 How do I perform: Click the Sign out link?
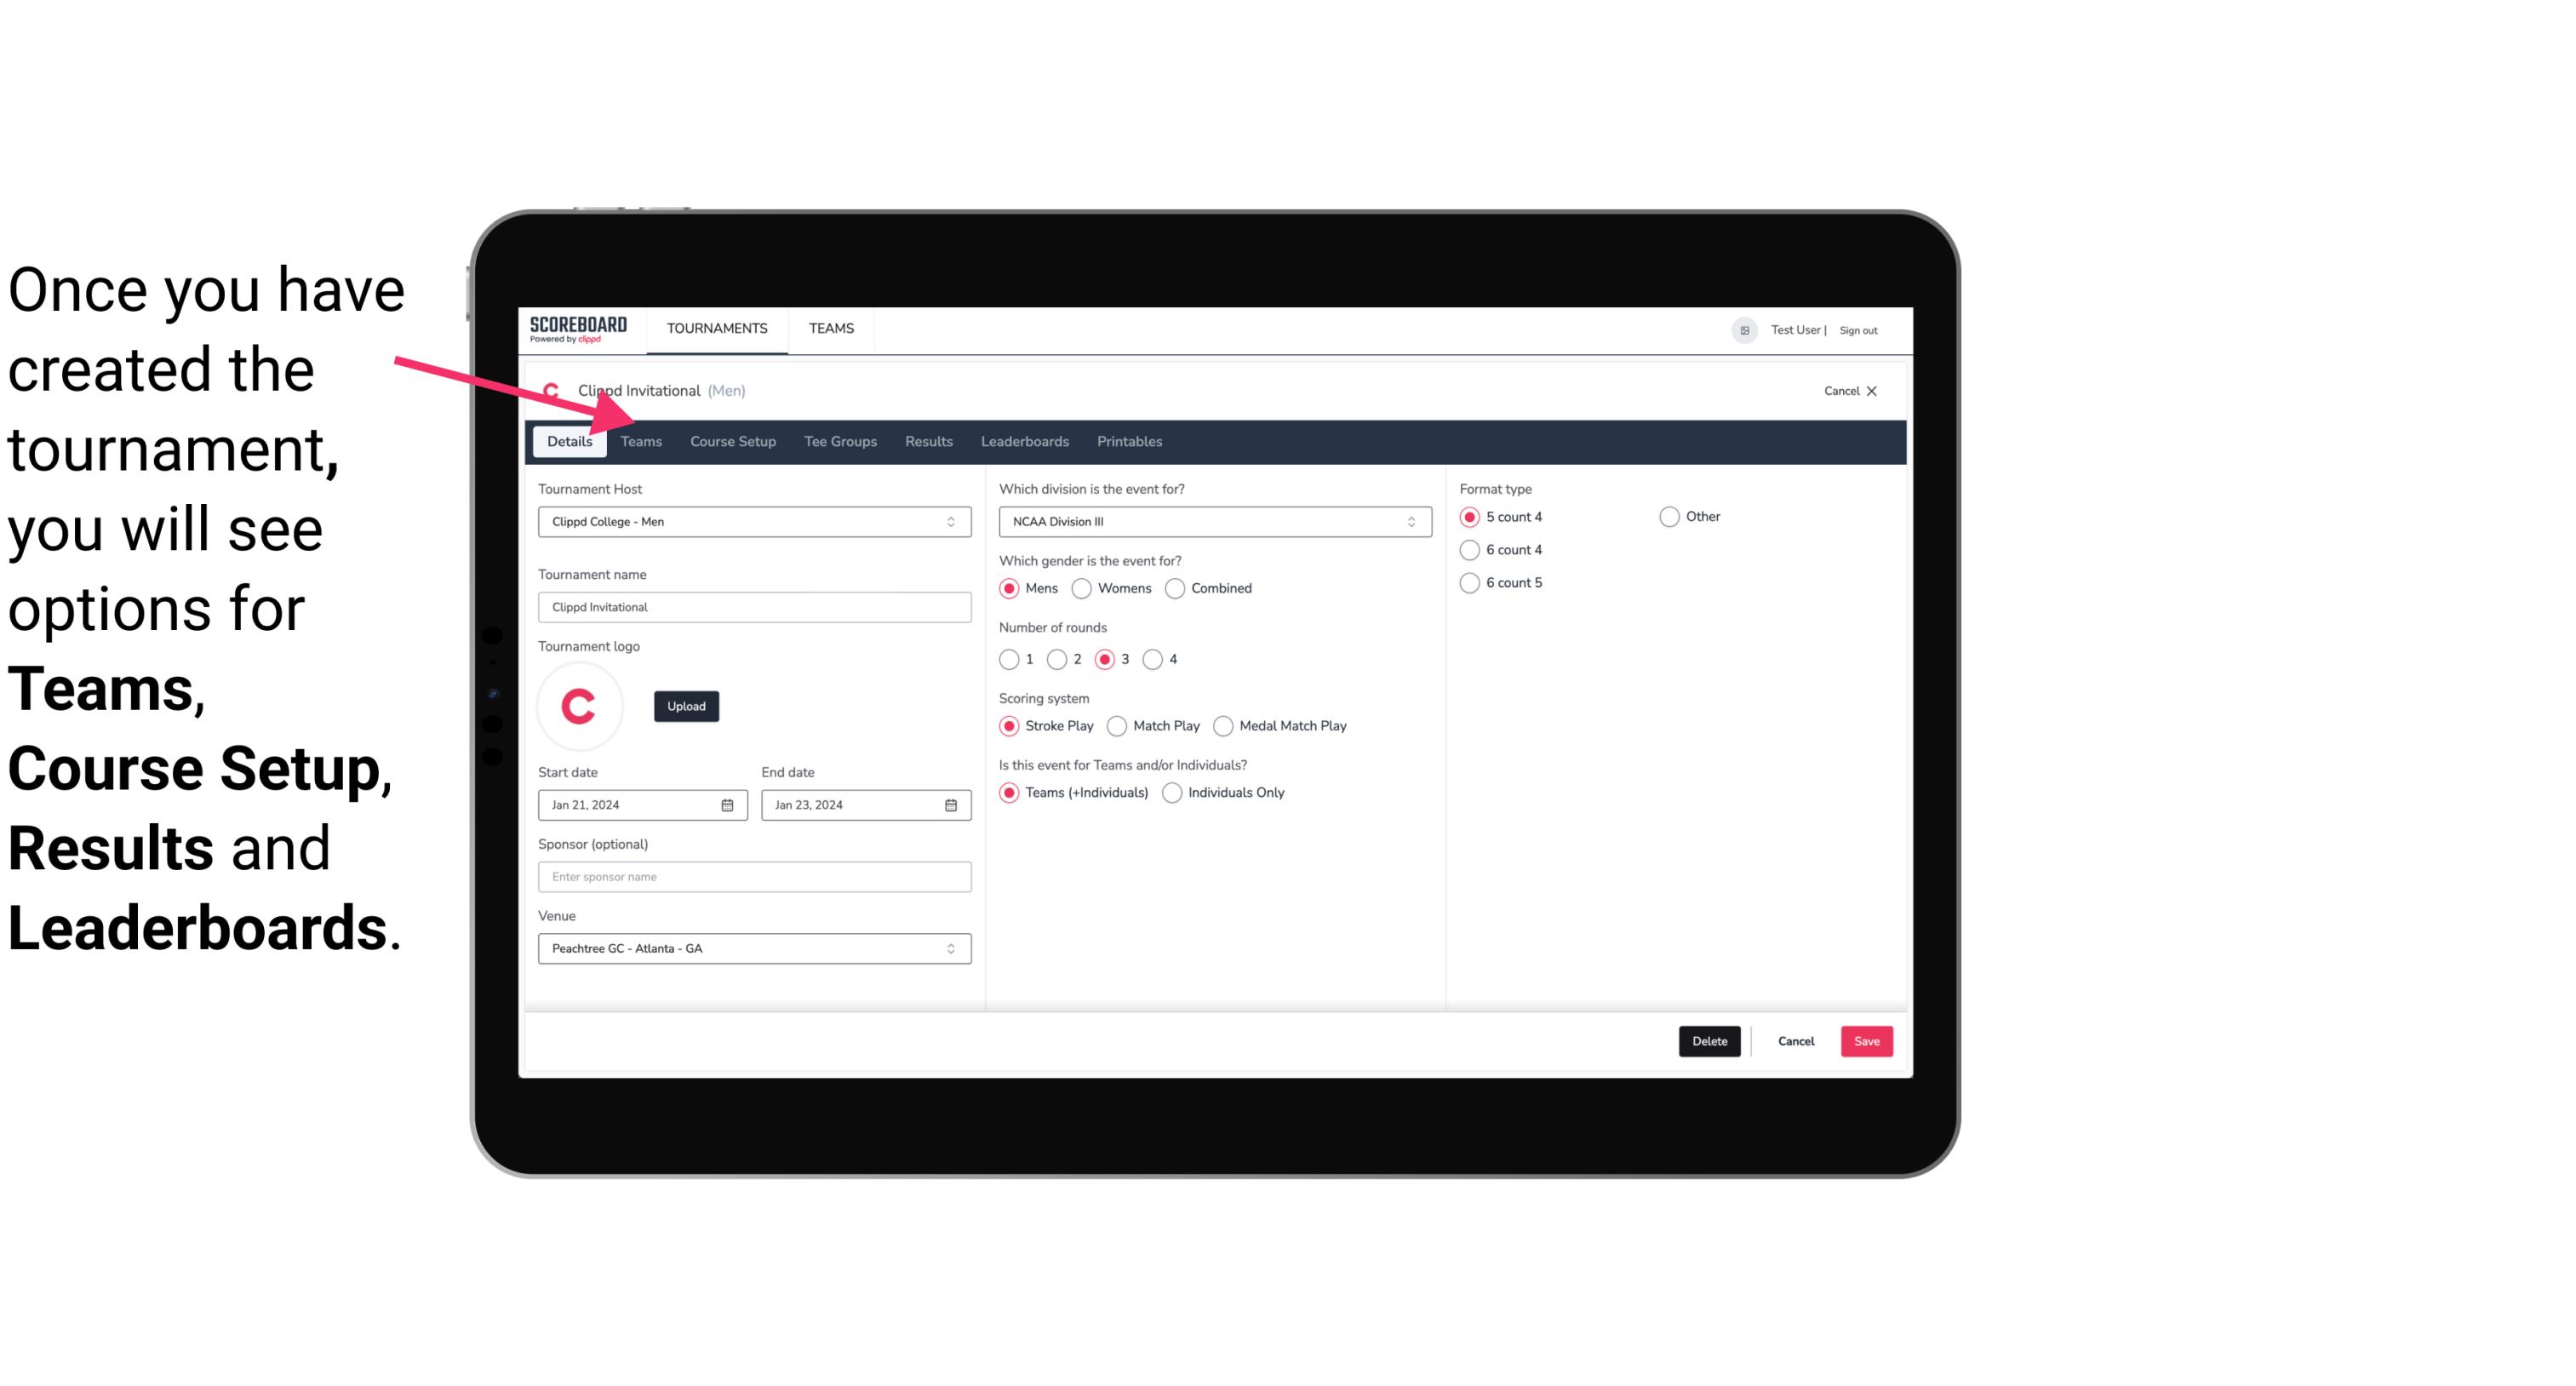(x=1861, y=329)
